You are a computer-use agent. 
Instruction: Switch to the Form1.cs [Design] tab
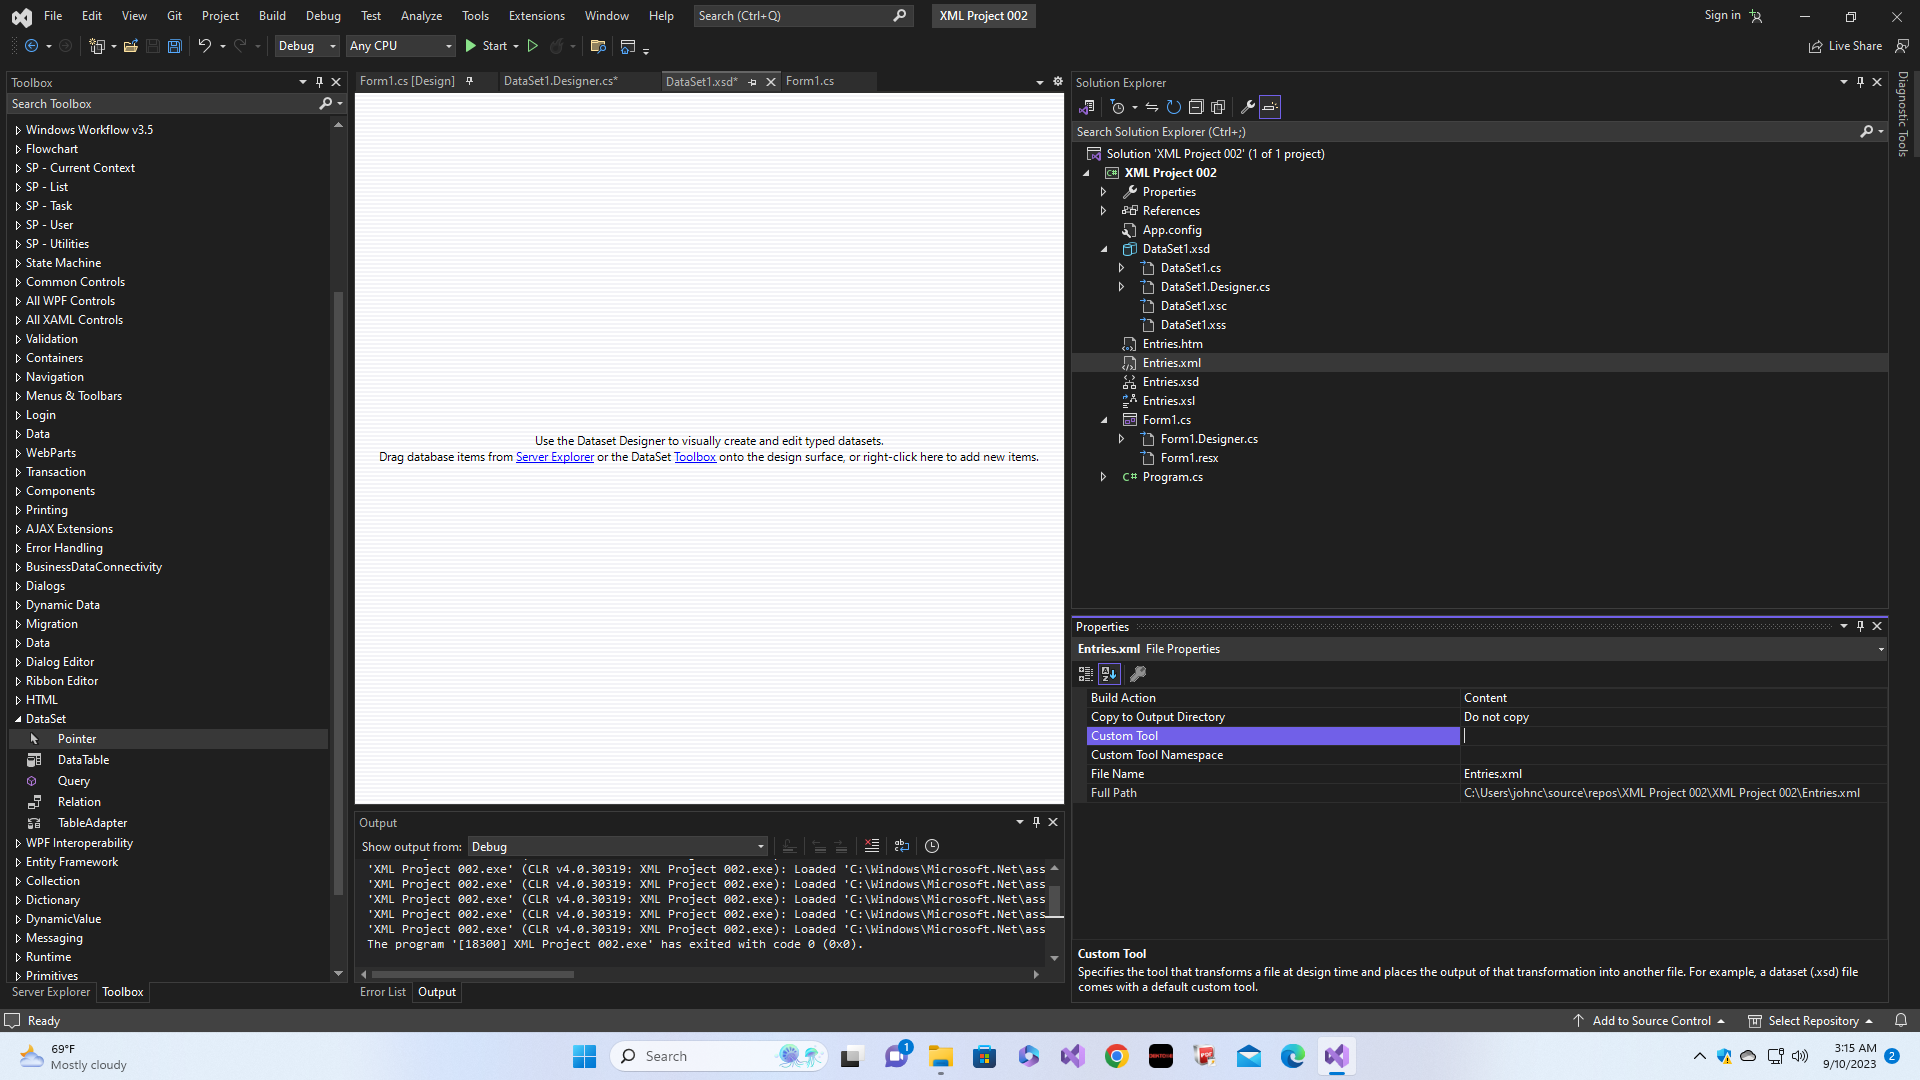click(407, 81)
